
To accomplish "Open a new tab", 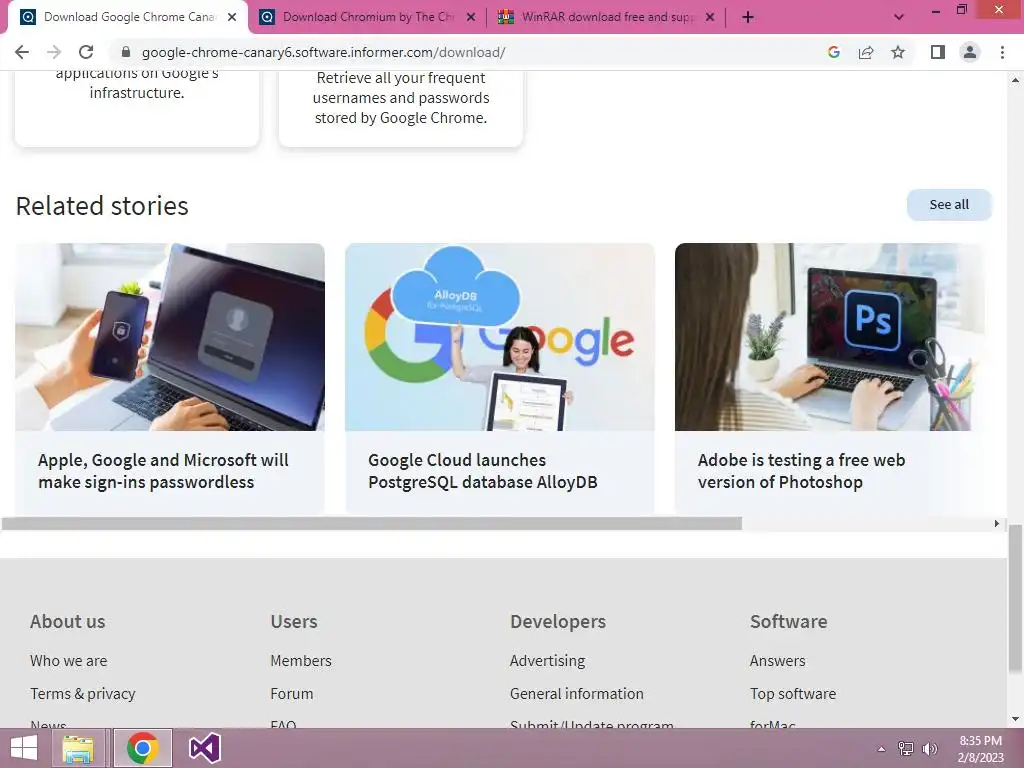I will click(x=748, y=17).
